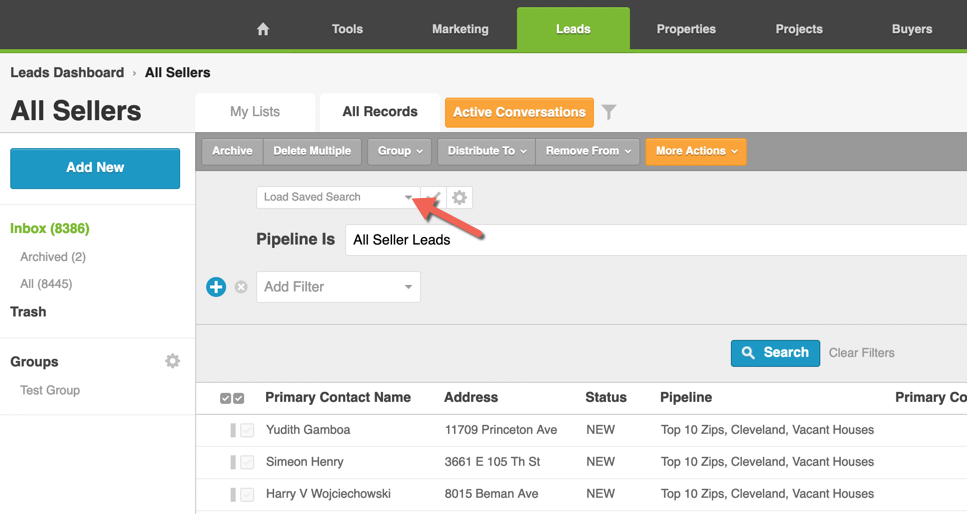Click drag handle beside Yudith Gamboa row
The width and height of the screenshot is (967, 514).
click(x=233, y=430)
